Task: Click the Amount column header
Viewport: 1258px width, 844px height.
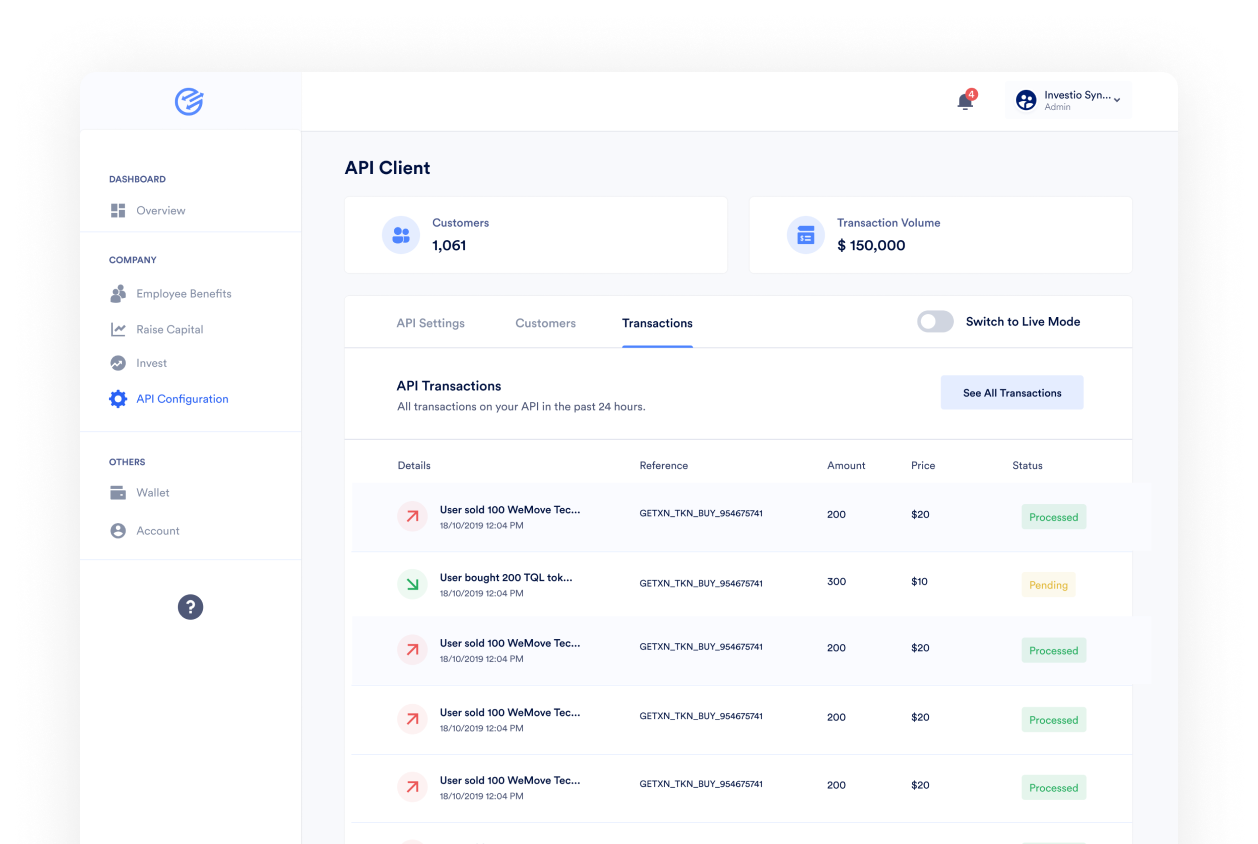Action: (846, 465)
